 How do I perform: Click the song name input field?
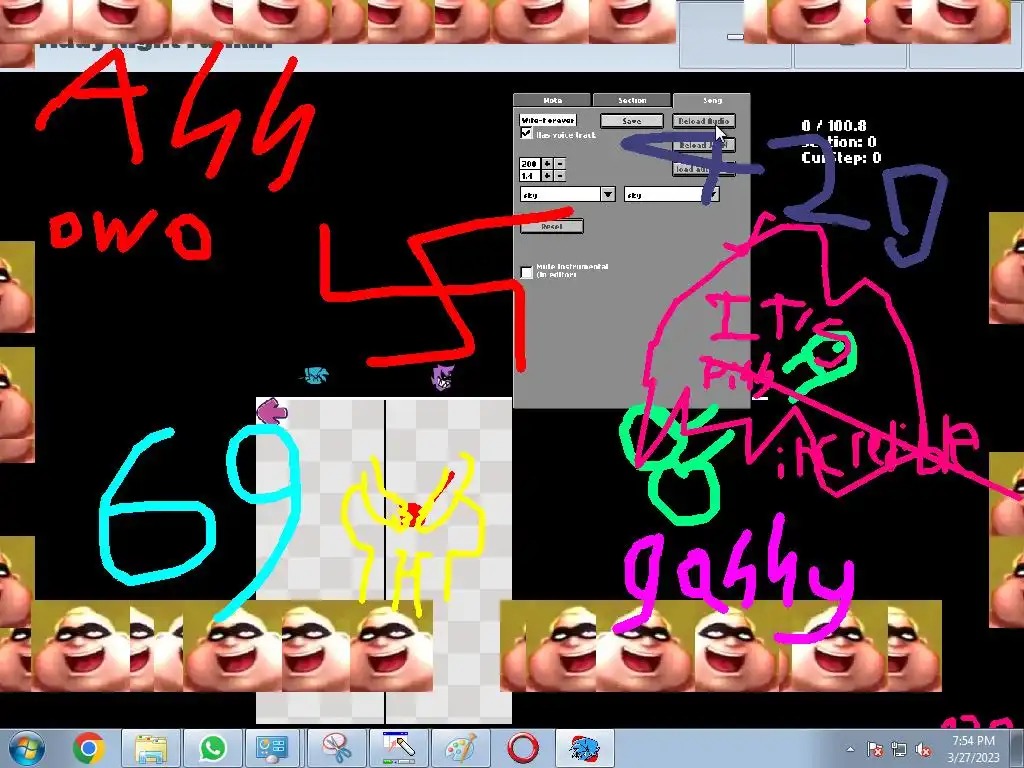[548, 120]
